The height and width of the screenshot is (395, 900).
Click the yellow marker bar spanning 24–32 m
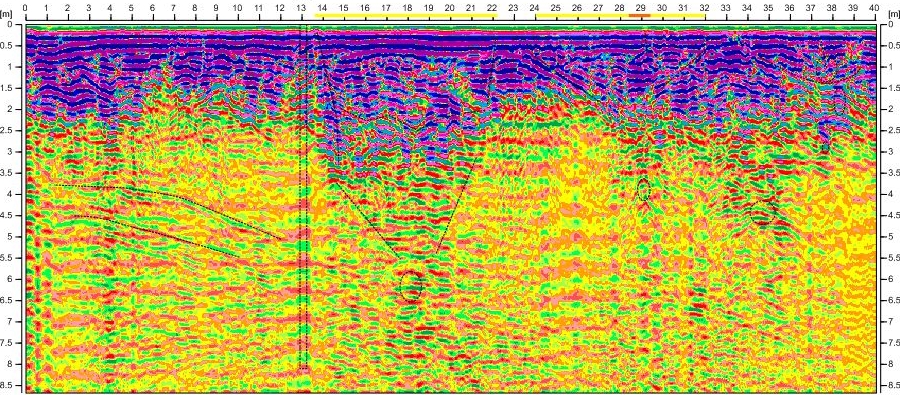click(620, 16)
